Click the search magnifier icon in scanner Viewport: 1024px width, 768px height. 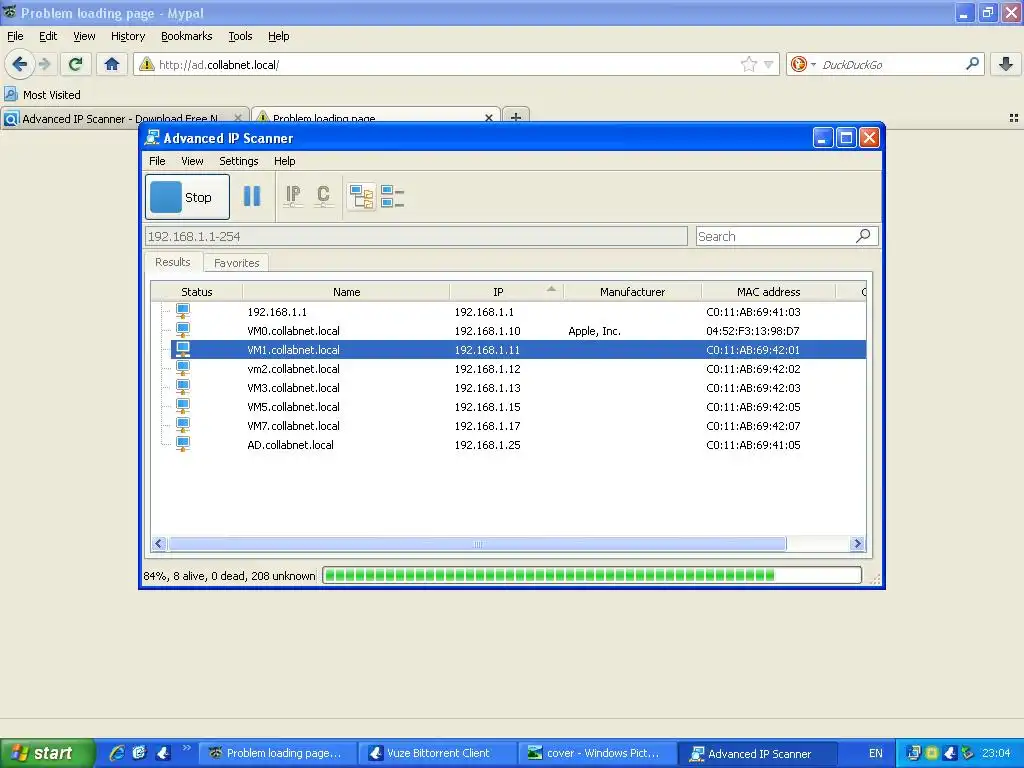863,236
